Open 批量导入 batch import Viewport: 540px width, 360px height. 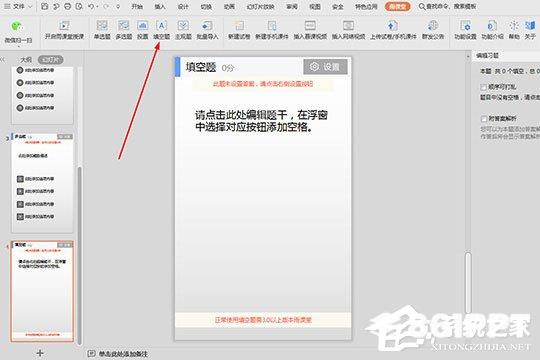click(207, 30)
